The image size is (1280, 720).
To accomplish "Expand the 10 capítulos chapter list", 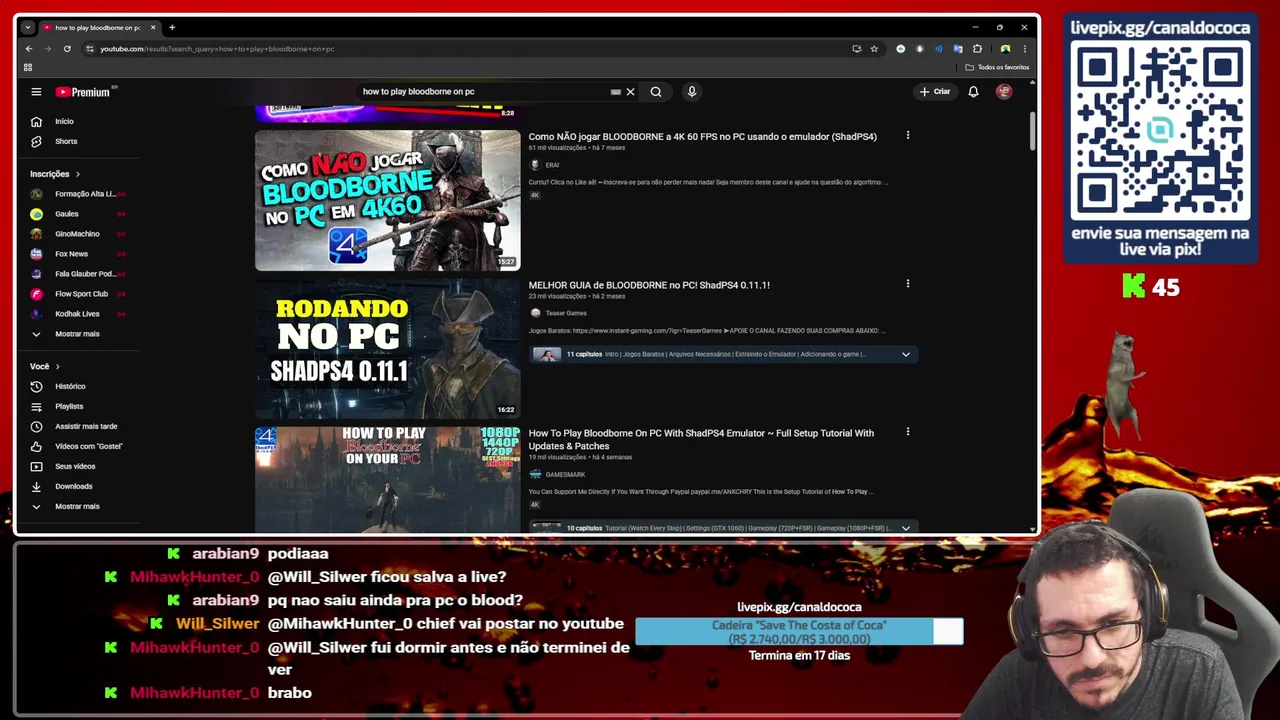I will [906, 528].
